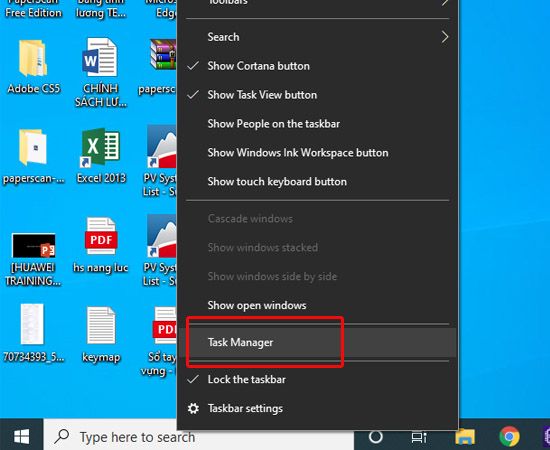
Task: Select the PV Syst List shortcut beside Excel 2013
Action: (162, 147)
